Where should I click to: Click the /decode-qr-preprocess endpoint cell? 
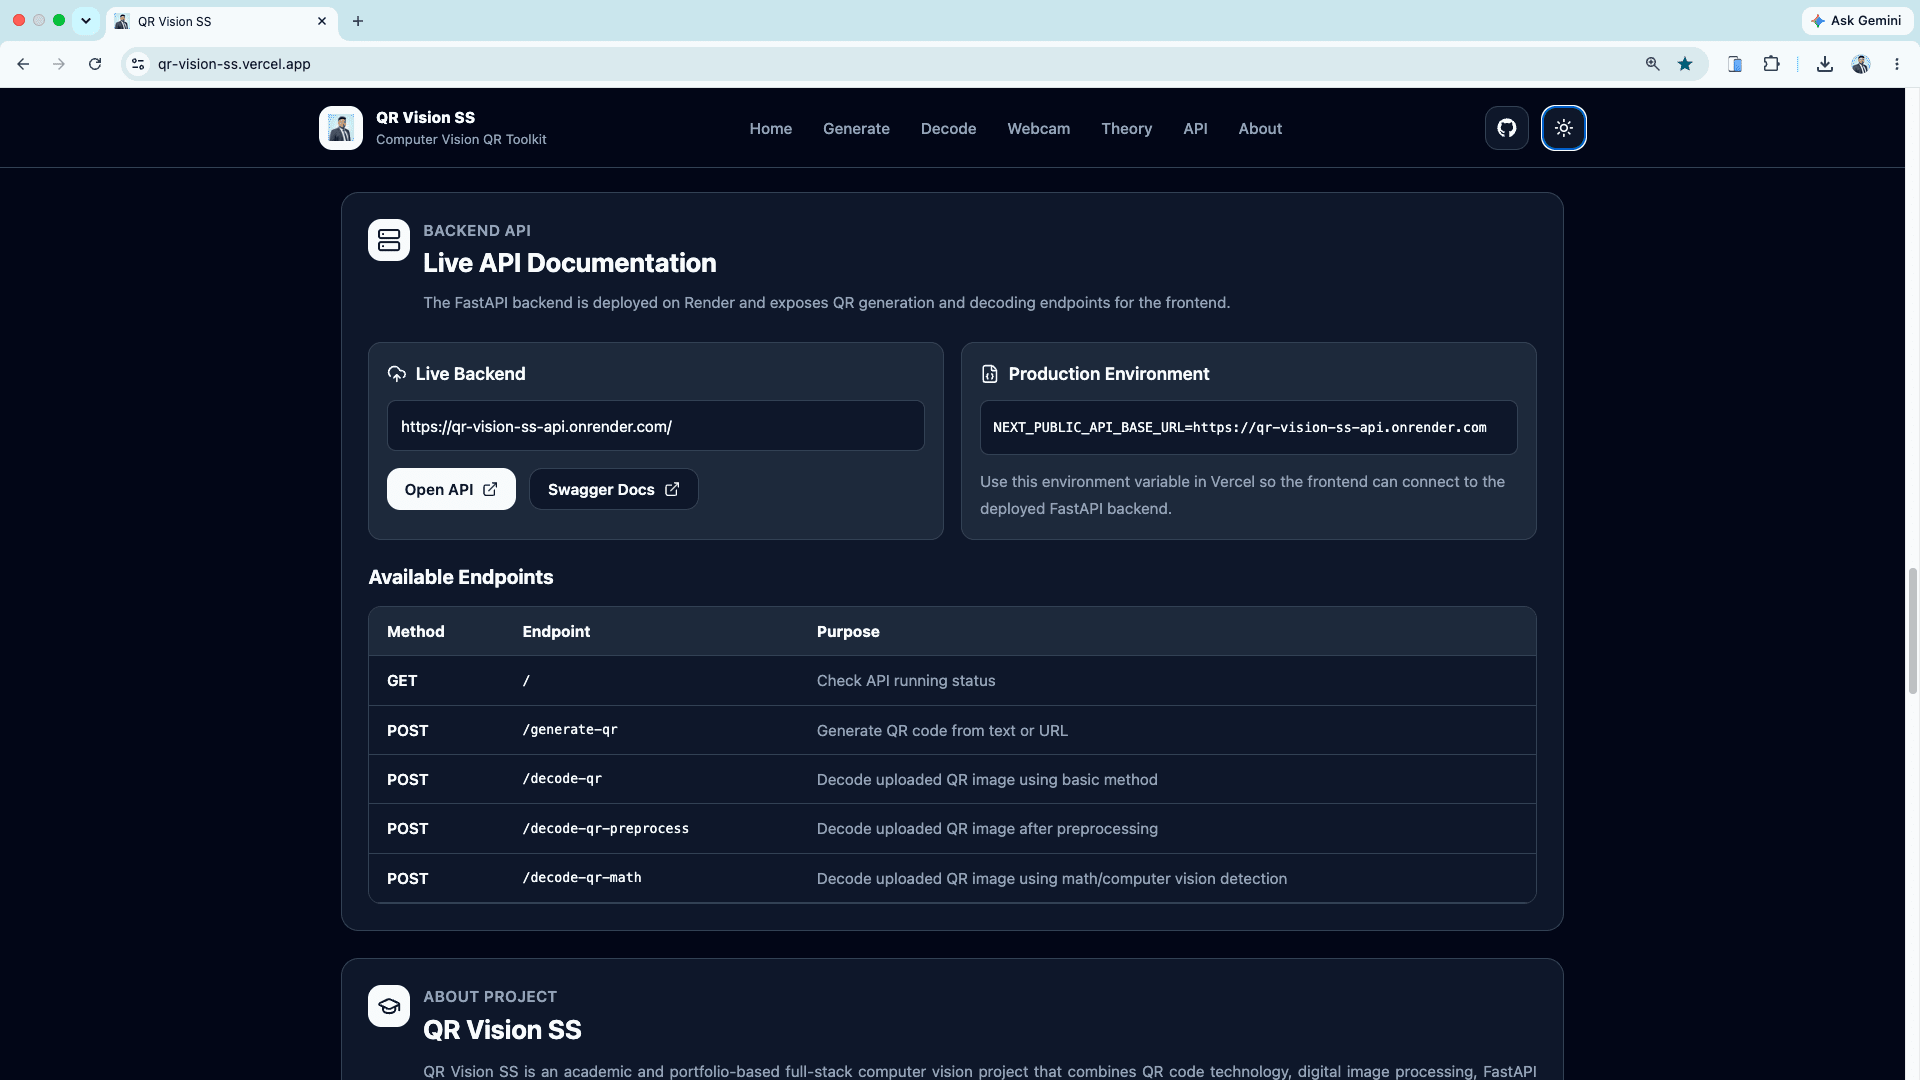[605, 829]
